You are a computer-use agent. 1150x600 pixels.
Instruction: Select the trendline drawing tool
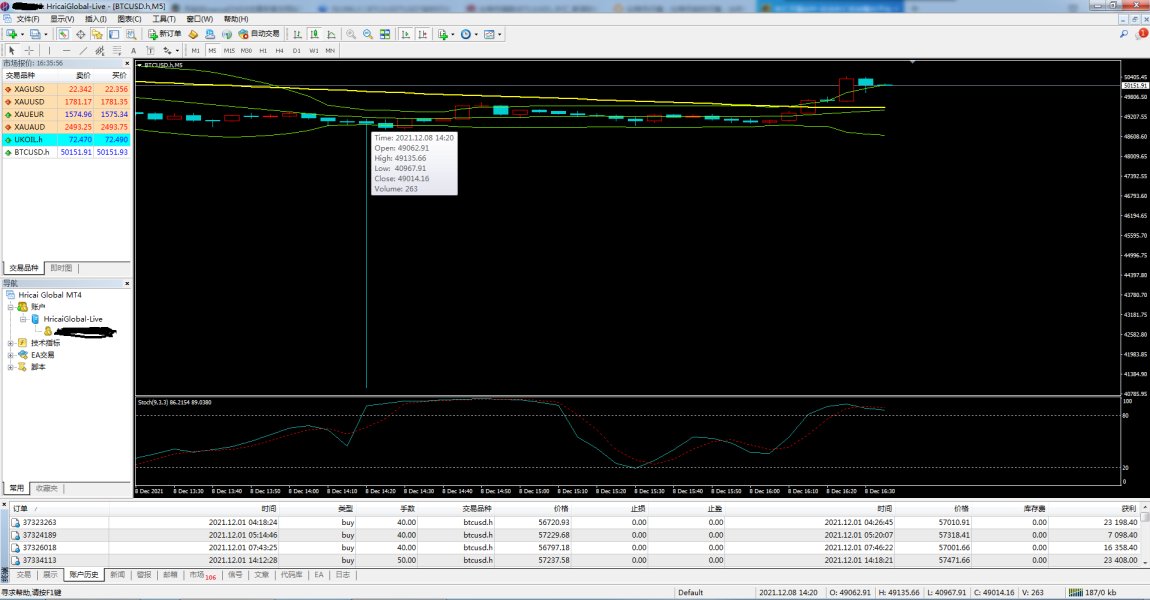click(x=82, y=50)
